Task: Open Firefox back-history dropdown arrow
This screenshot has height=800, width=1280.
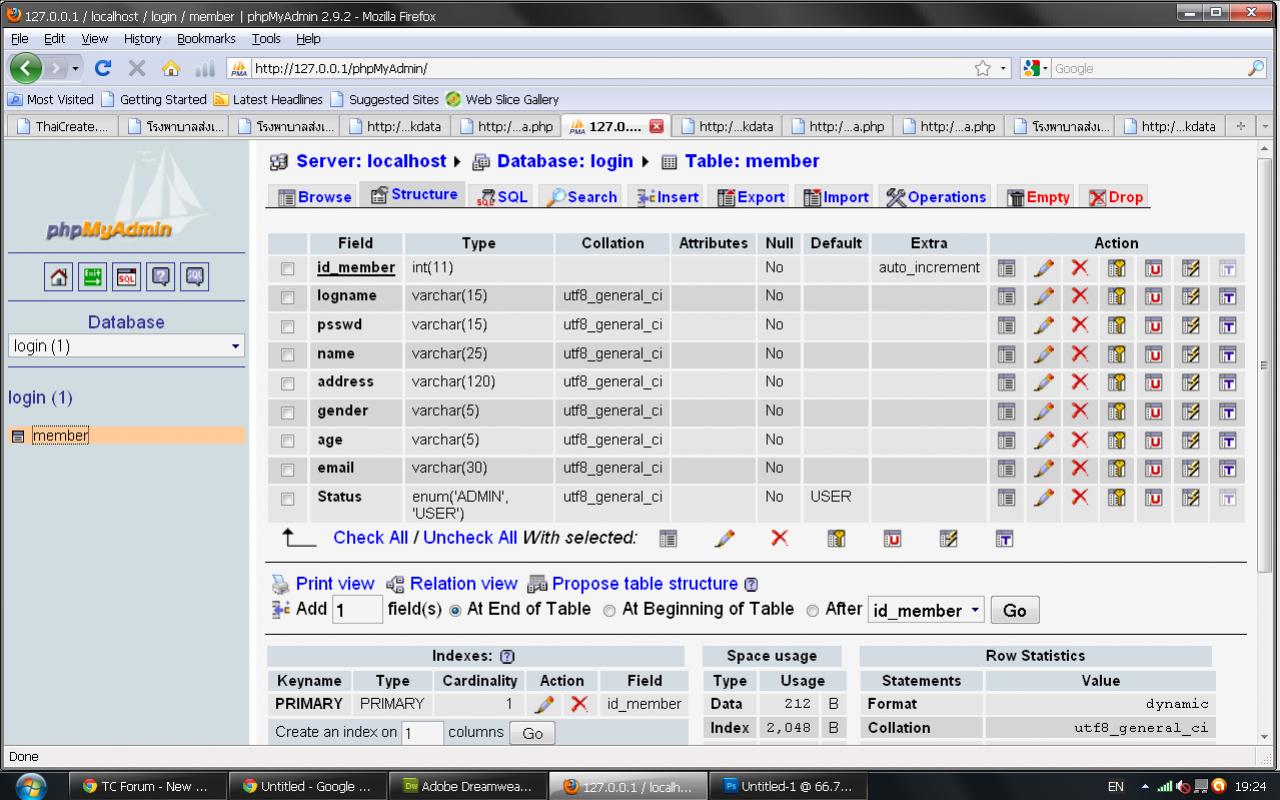Action: point(75,68)
